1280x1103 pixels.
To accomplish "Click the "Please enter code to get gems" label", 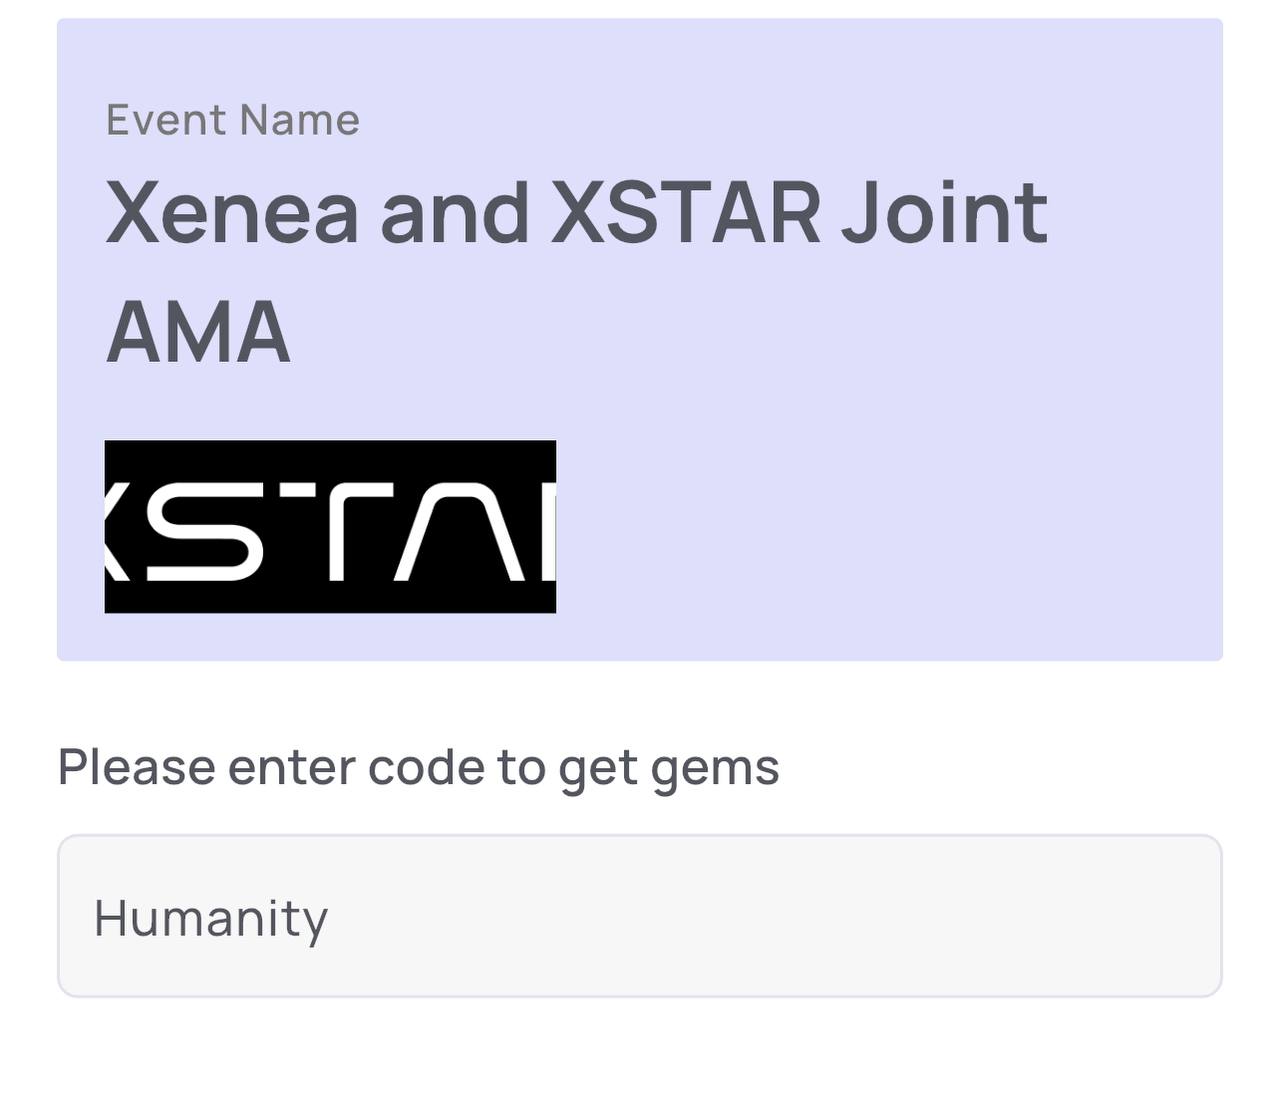I will click(x=418, y=768).
